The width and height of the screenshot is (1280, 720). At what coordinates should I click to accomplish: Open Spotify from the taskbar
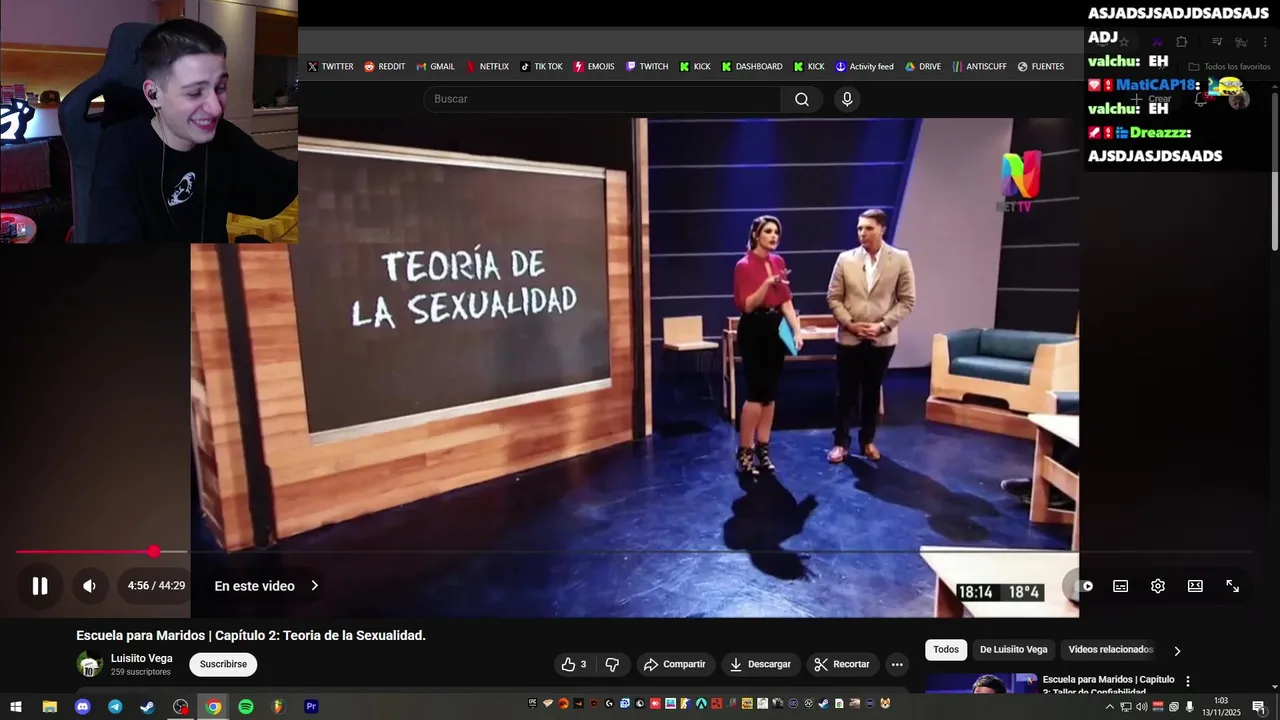tap(246, 707)
